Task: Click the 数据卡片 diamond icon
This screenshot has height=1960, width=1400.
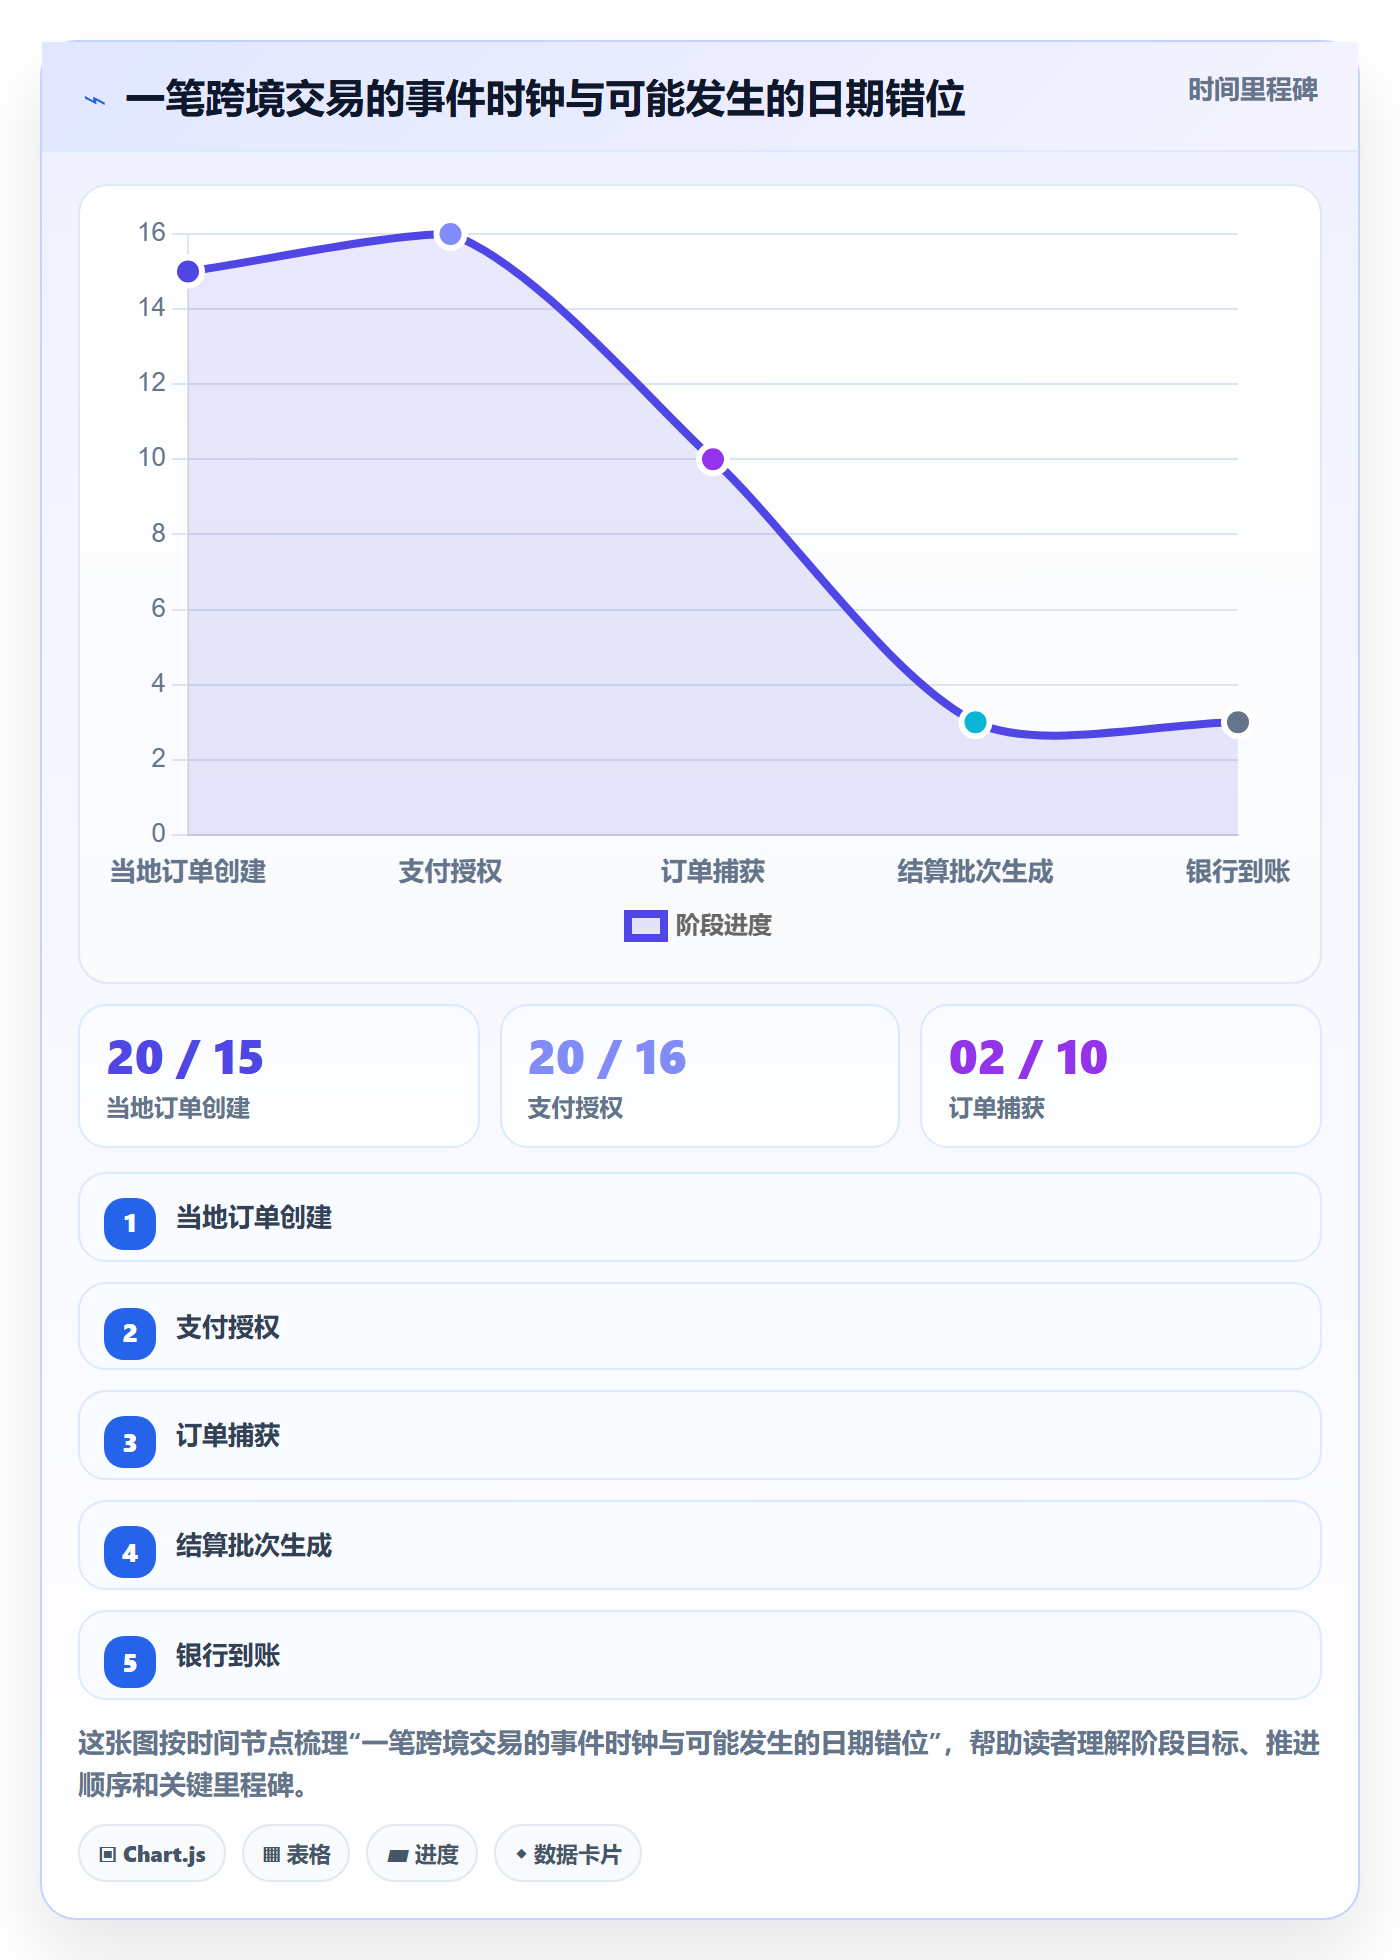Action: (x=521, y=1854)
